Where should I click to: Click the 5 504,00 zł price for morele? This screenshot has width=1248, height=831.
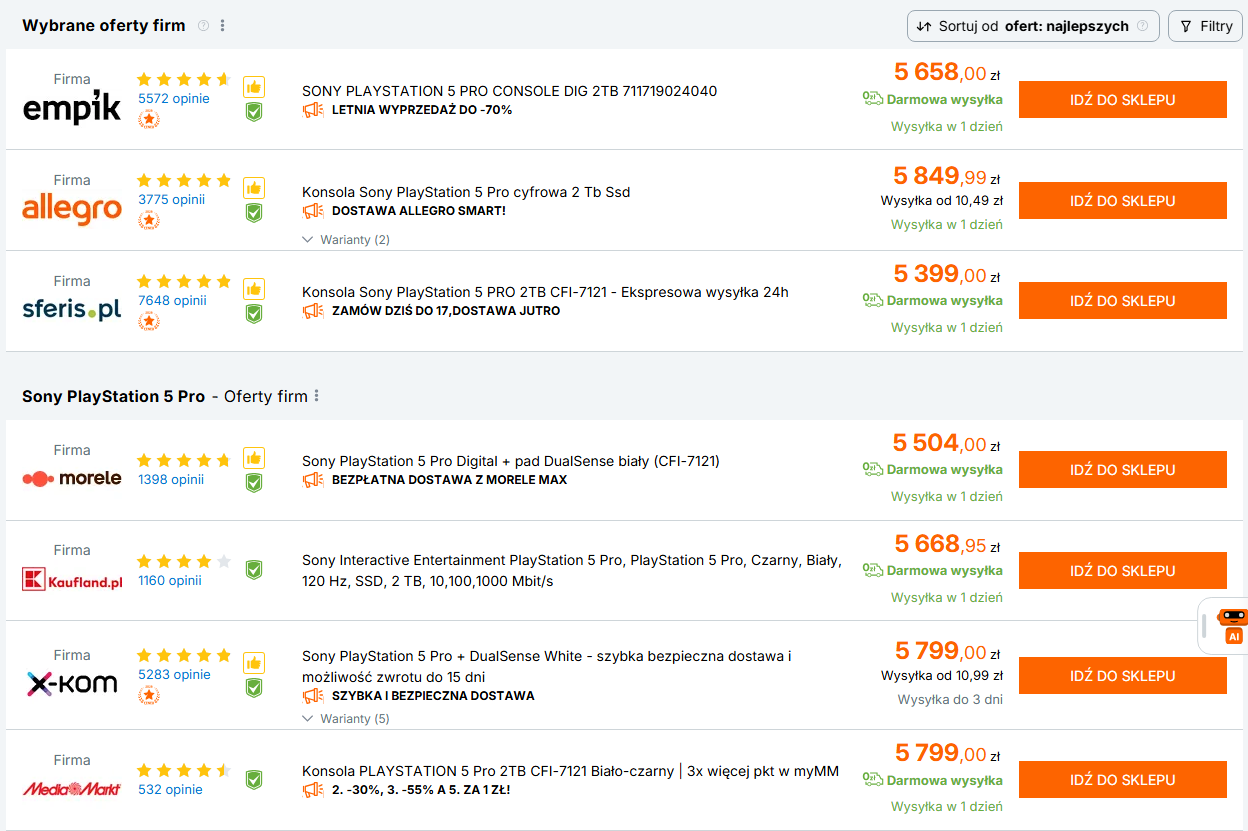[x=947, y=442]
